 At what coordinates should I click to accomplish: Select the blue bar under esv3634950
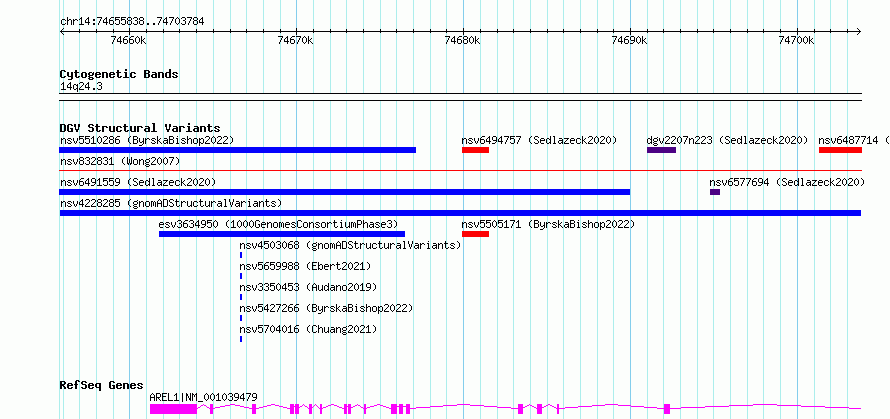tap(282, 234)
